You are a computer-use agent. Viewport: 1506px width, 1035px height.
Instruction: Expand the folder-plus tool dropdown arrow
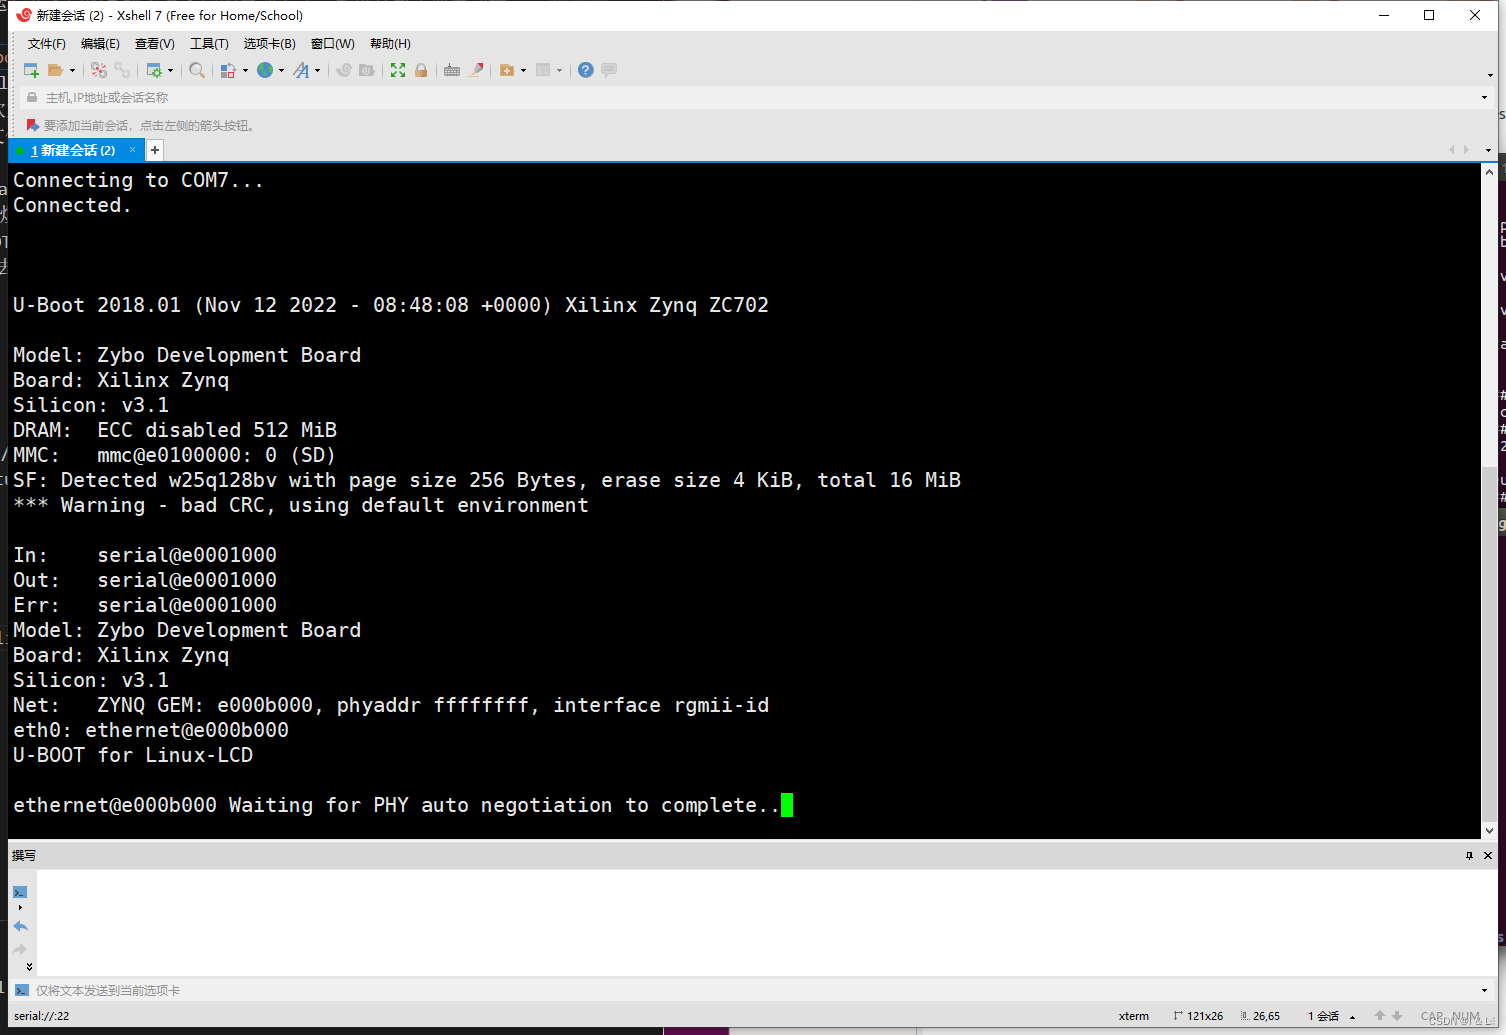523,70
